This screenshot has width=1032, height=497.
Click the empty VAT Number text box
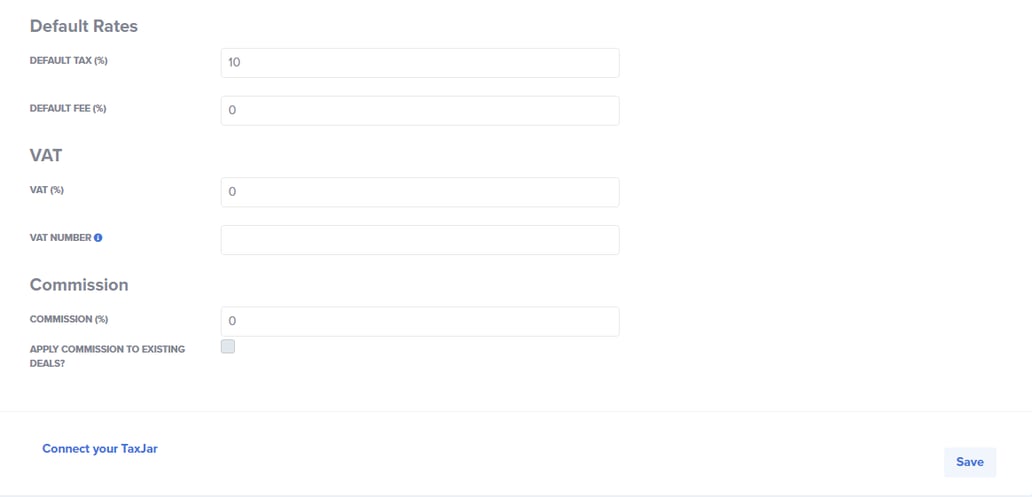(420, 240)
